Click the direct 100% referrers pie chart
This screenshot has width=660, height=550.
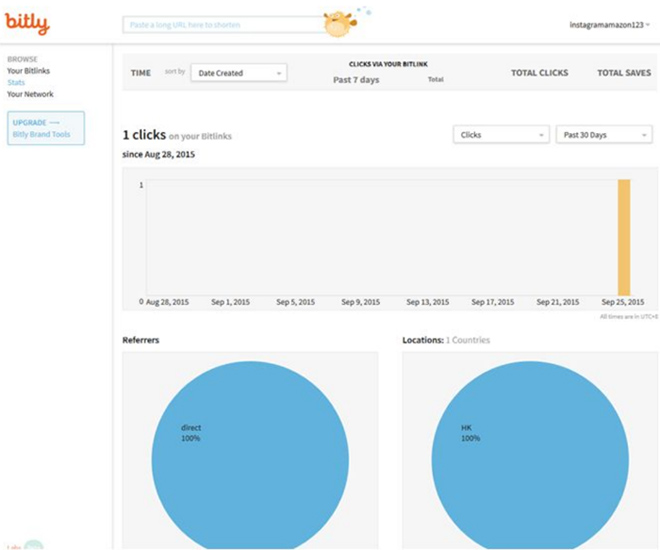(x=250, y=455)
